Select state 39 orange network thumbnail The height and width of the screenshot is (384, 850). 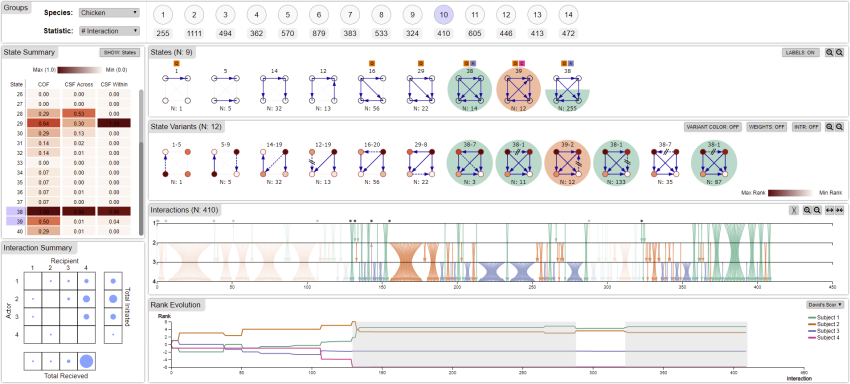click(x=518, y=89)
